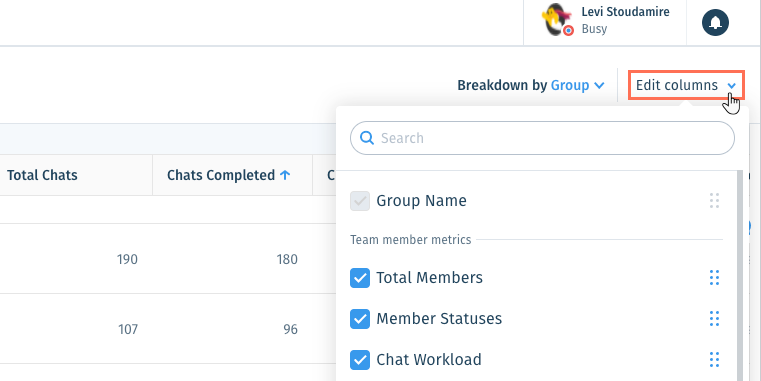
Task: Toggle the Chat Workload checkbox
Action: 360,360
